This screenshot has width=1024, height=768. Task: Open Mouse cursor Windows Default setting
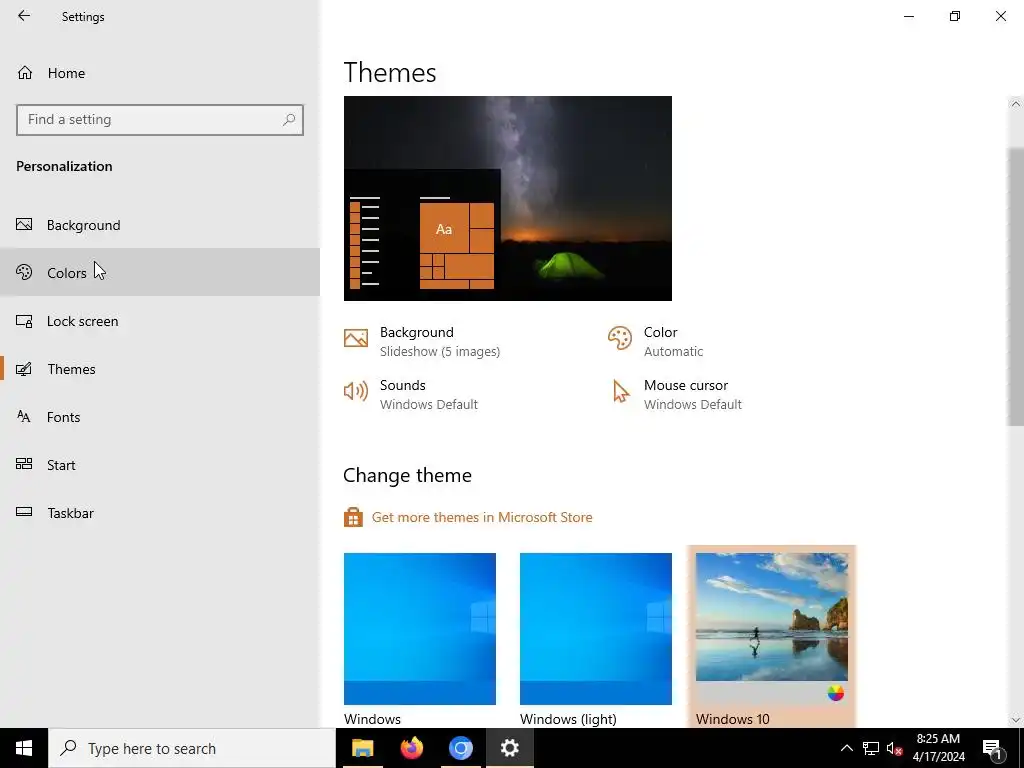[675, 394]
